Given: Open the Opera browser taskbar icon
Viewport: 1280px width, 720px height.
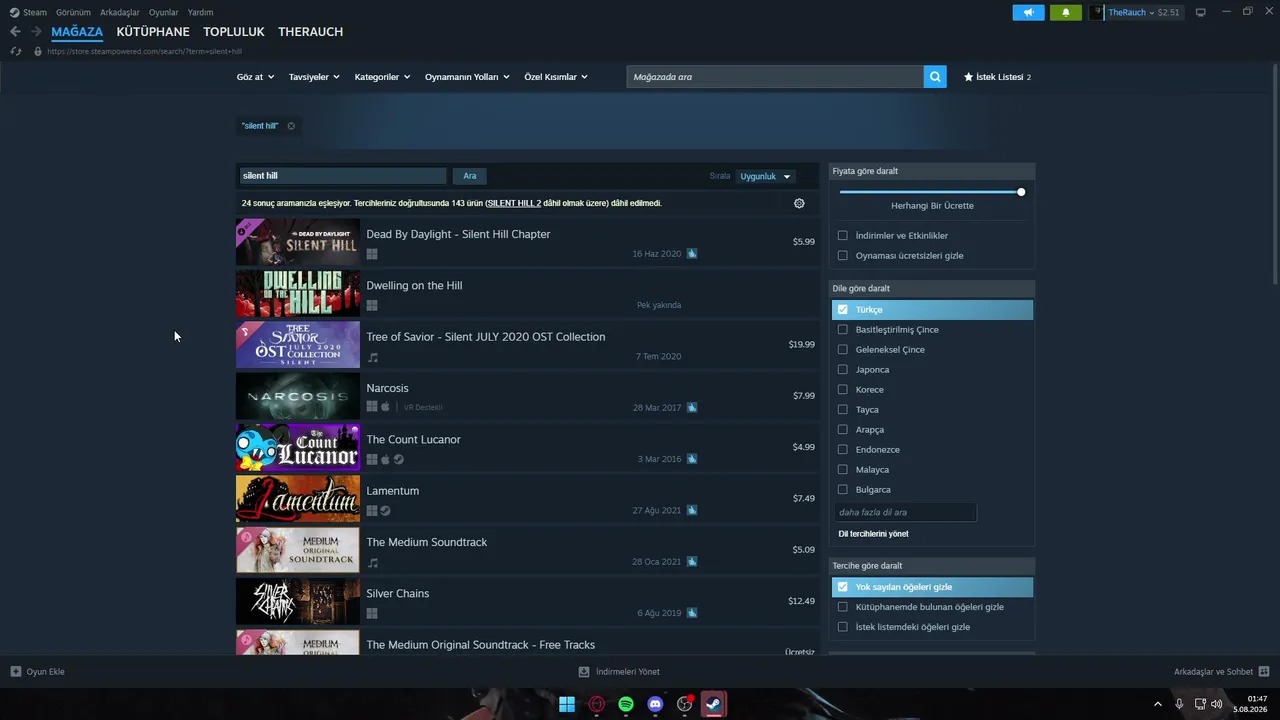Looking at the screenshot, I should tap(597, 704).
